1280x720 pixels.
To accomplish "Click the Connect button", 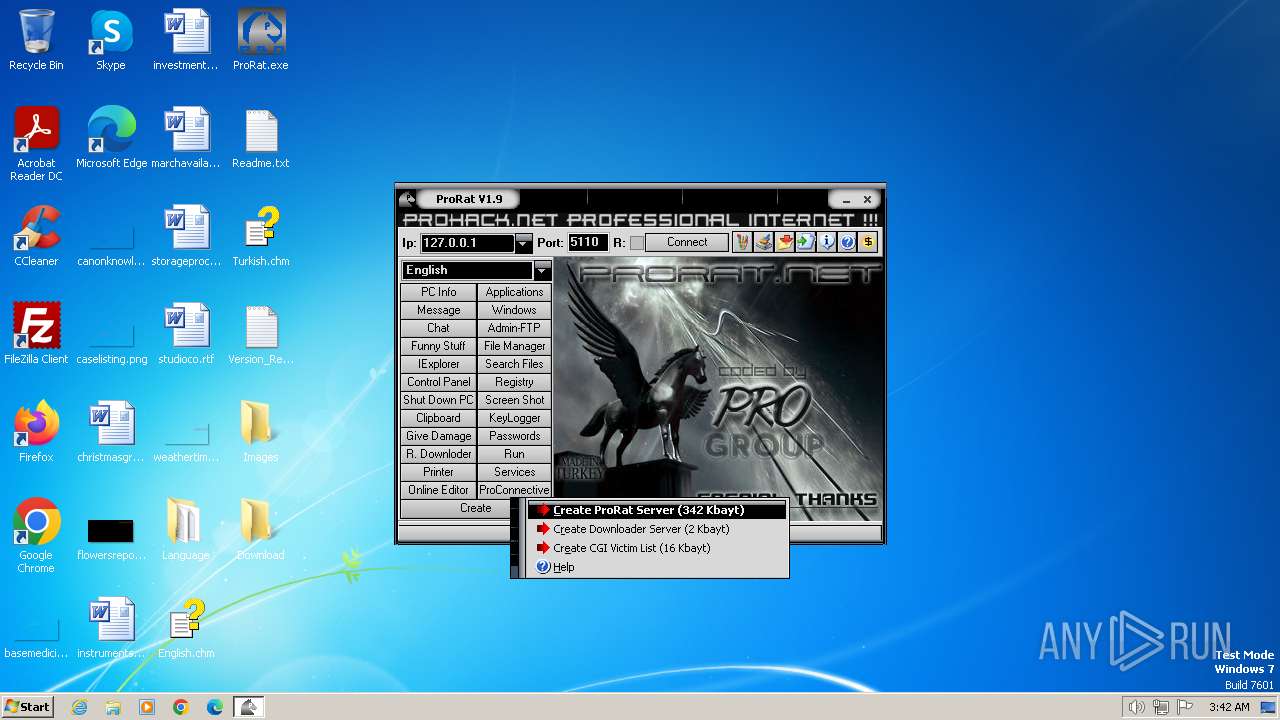I will pos(687,242).
